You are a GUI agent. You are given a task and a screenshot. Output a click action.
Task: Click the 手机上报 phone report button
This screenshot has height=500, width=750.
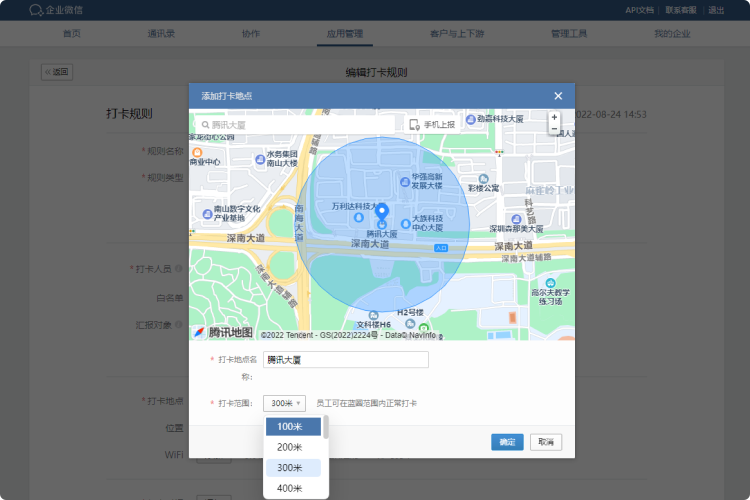(x=432, y=125)
